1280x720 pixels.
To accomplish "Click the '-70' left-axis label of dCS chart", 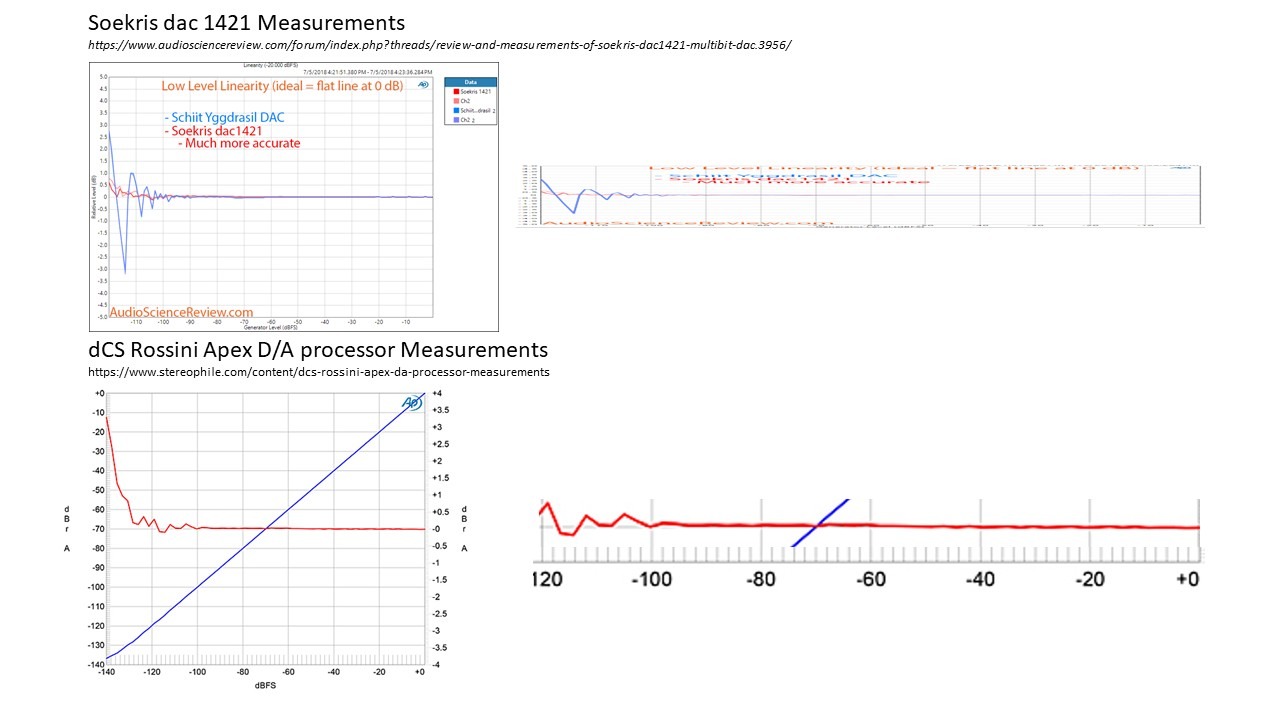I will pyautogui.click(x=97, y=528).
